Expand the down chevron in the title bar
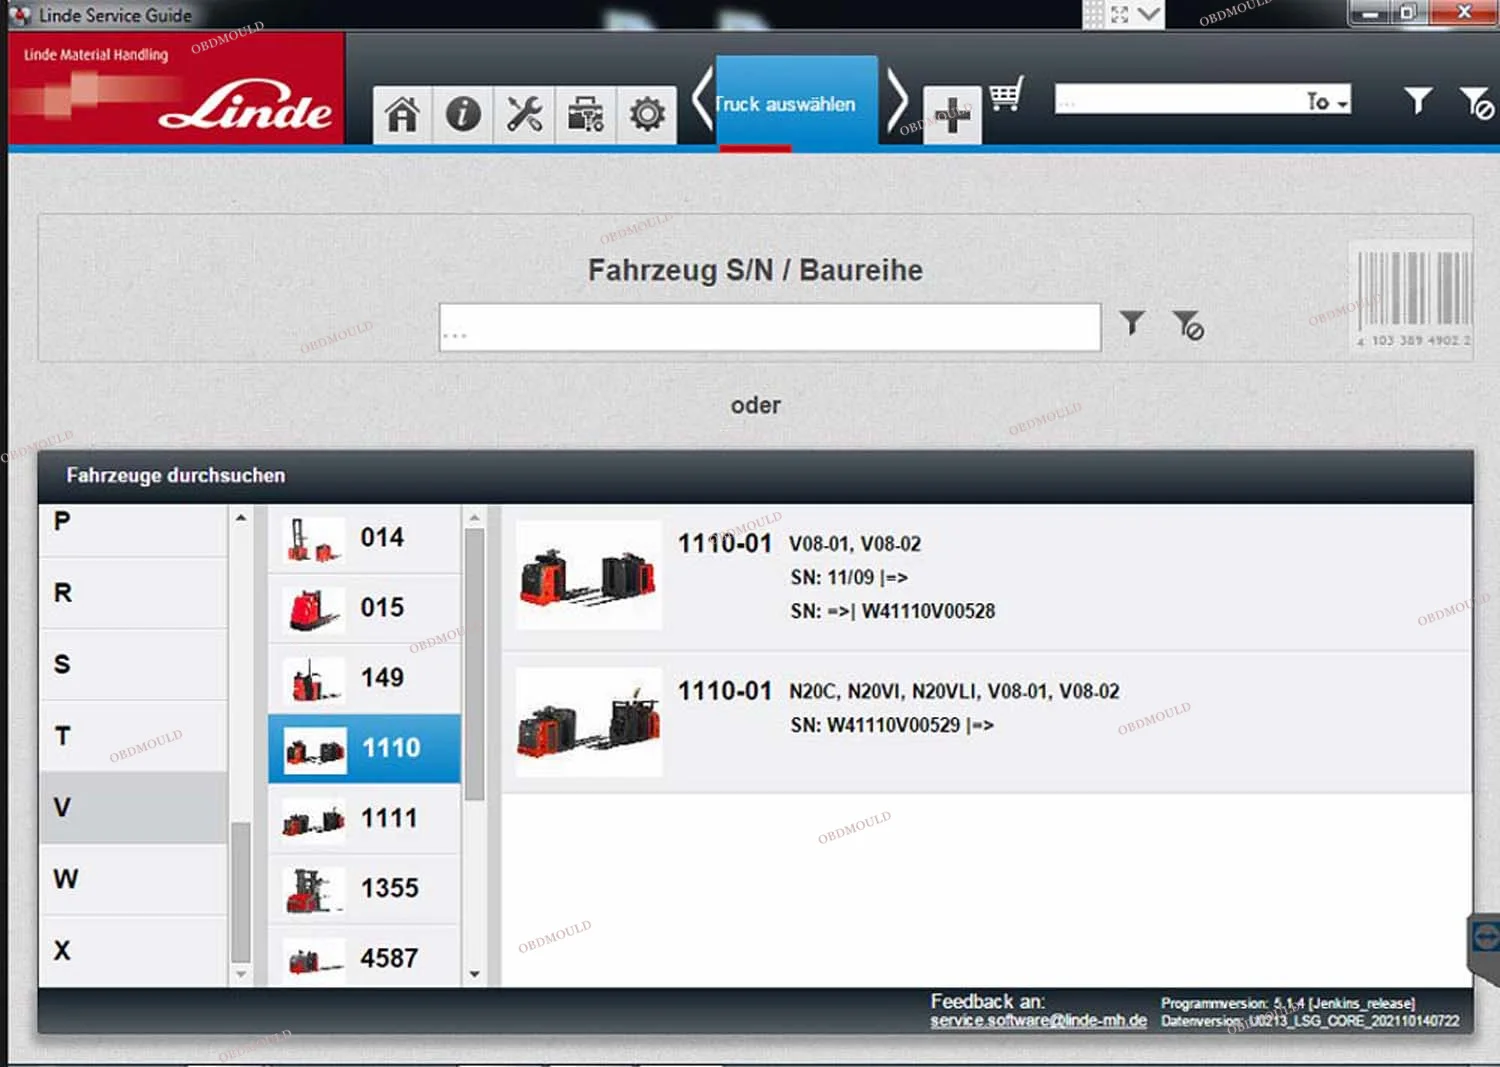 click(1149, 14)
